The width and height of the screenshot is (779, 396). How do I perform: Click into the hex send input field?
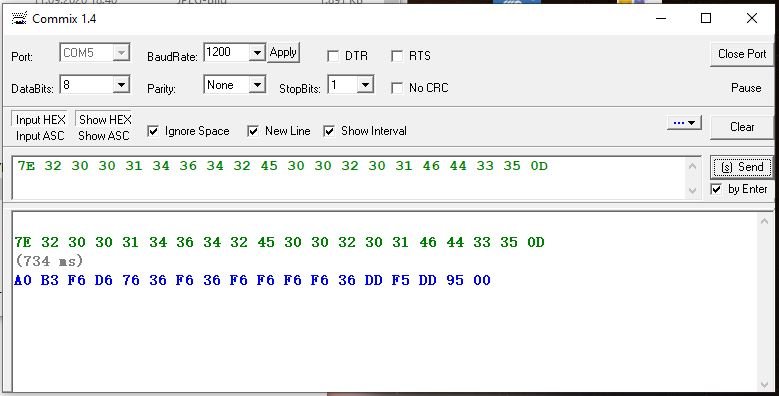(x=349, y=178)
